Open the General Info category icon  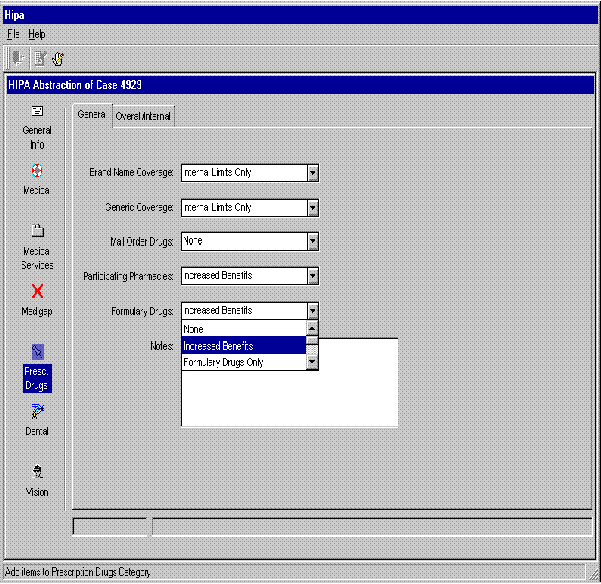click(x=37, y=112)
